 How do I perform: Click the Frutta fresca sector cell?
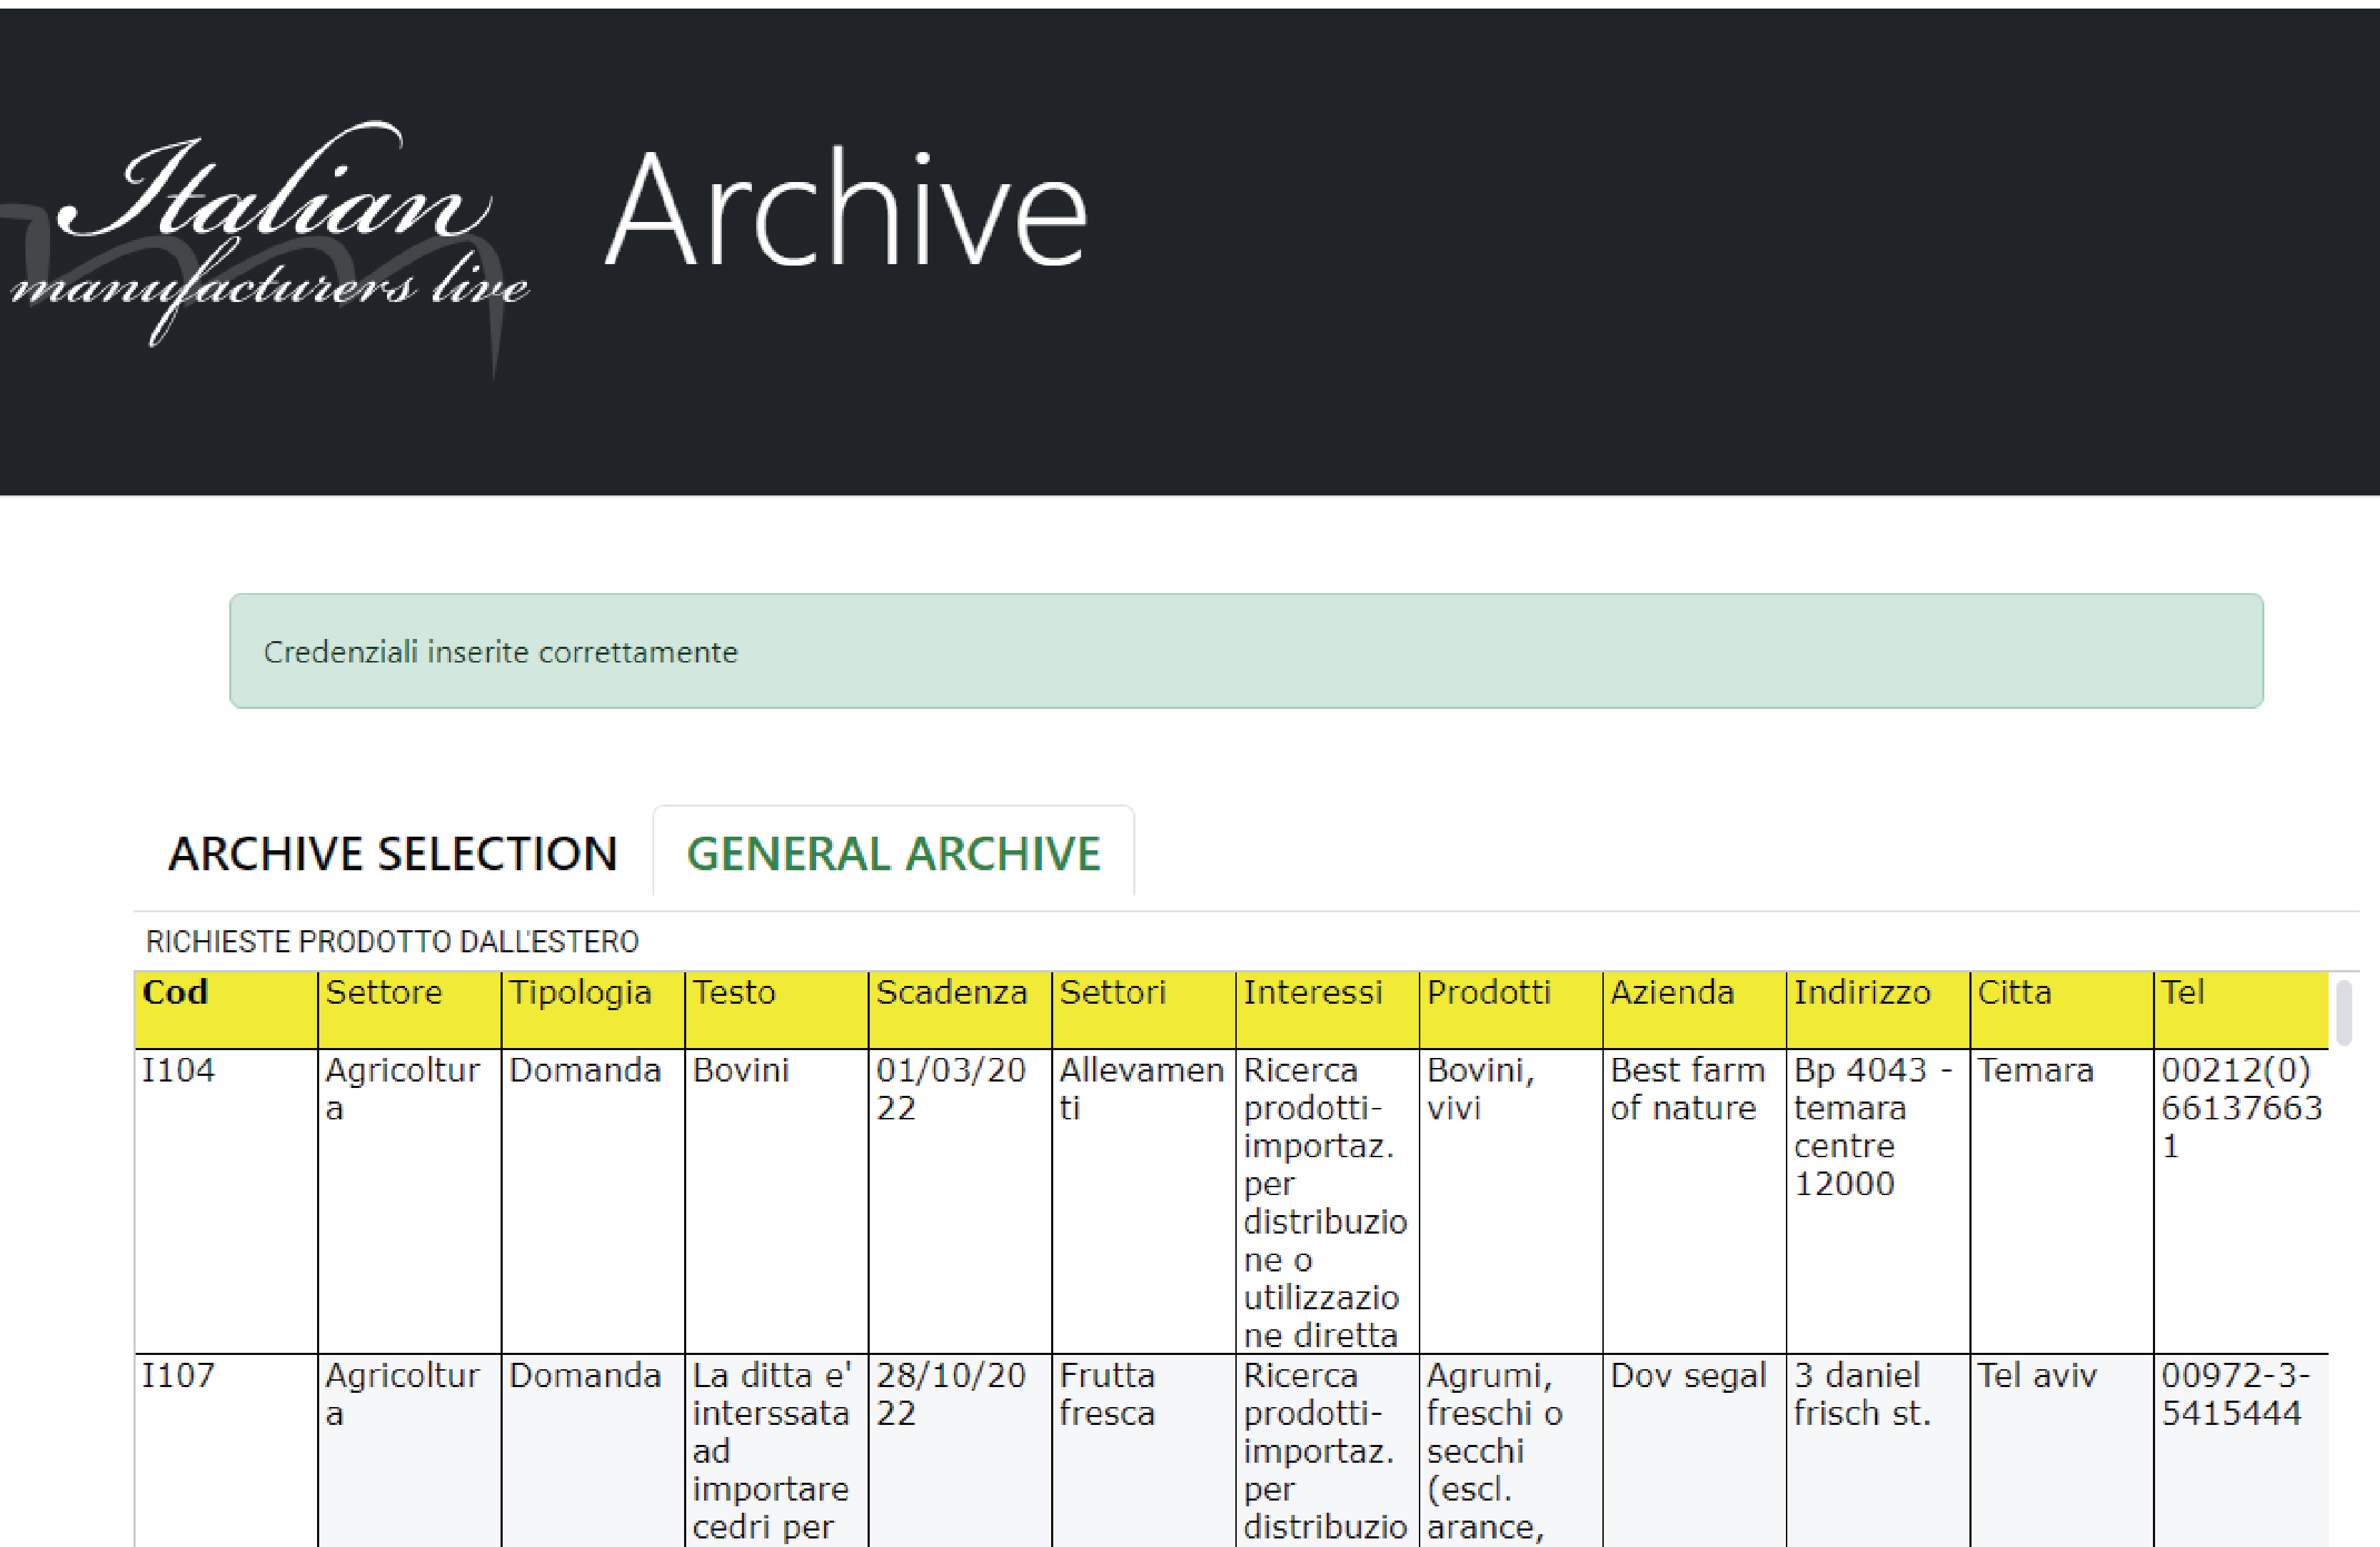[1144, 1451]
